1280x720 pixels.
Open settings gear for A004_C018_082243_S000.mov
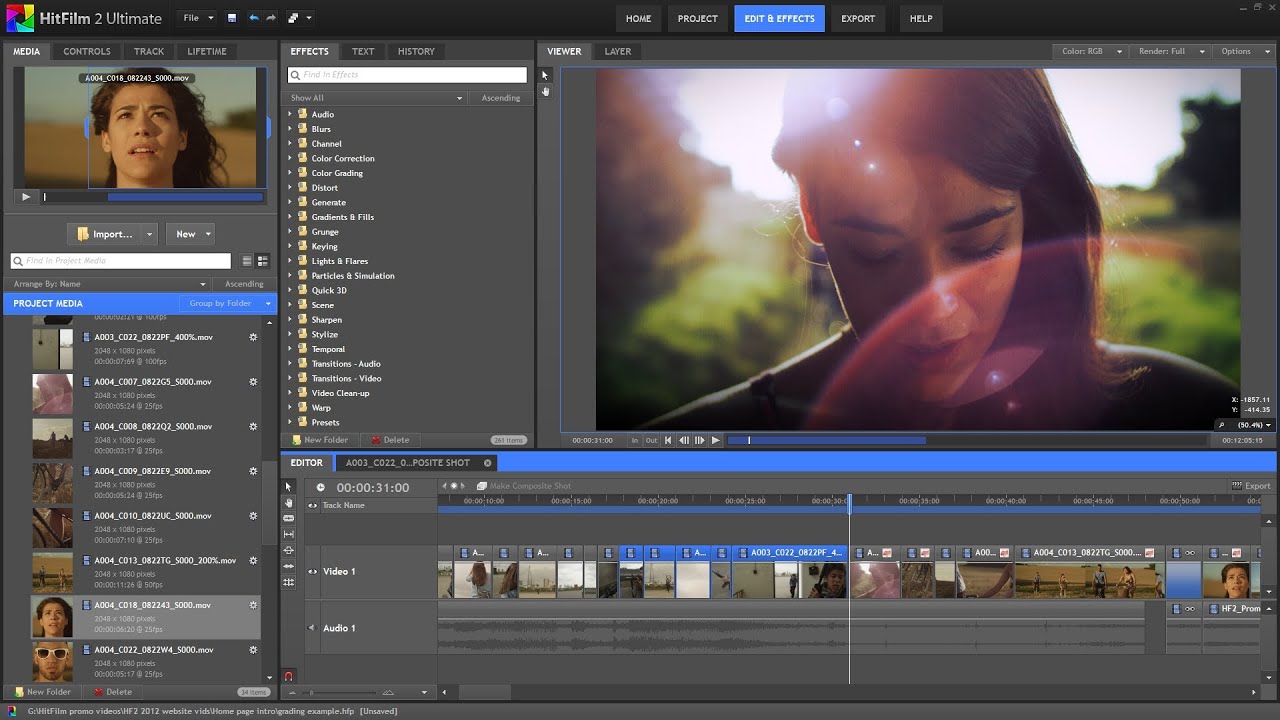(x=253, y=605)
